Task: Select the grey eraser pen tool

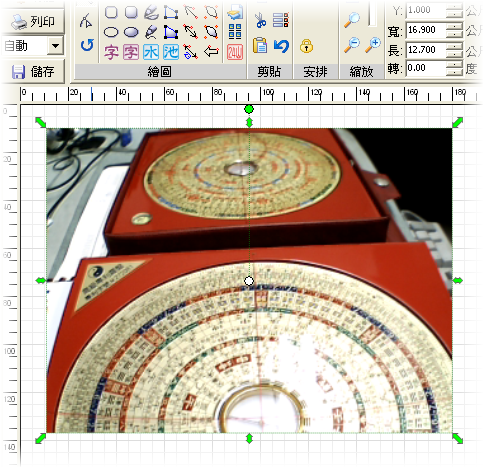Action: click(x=151, y=13)
